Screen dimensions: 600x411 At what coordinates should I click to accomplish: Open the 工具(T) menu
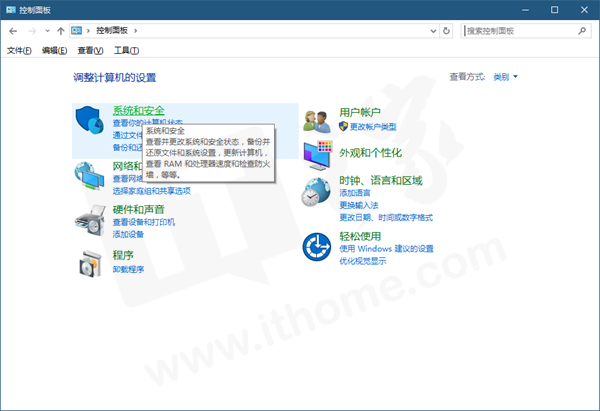[126, 50]
